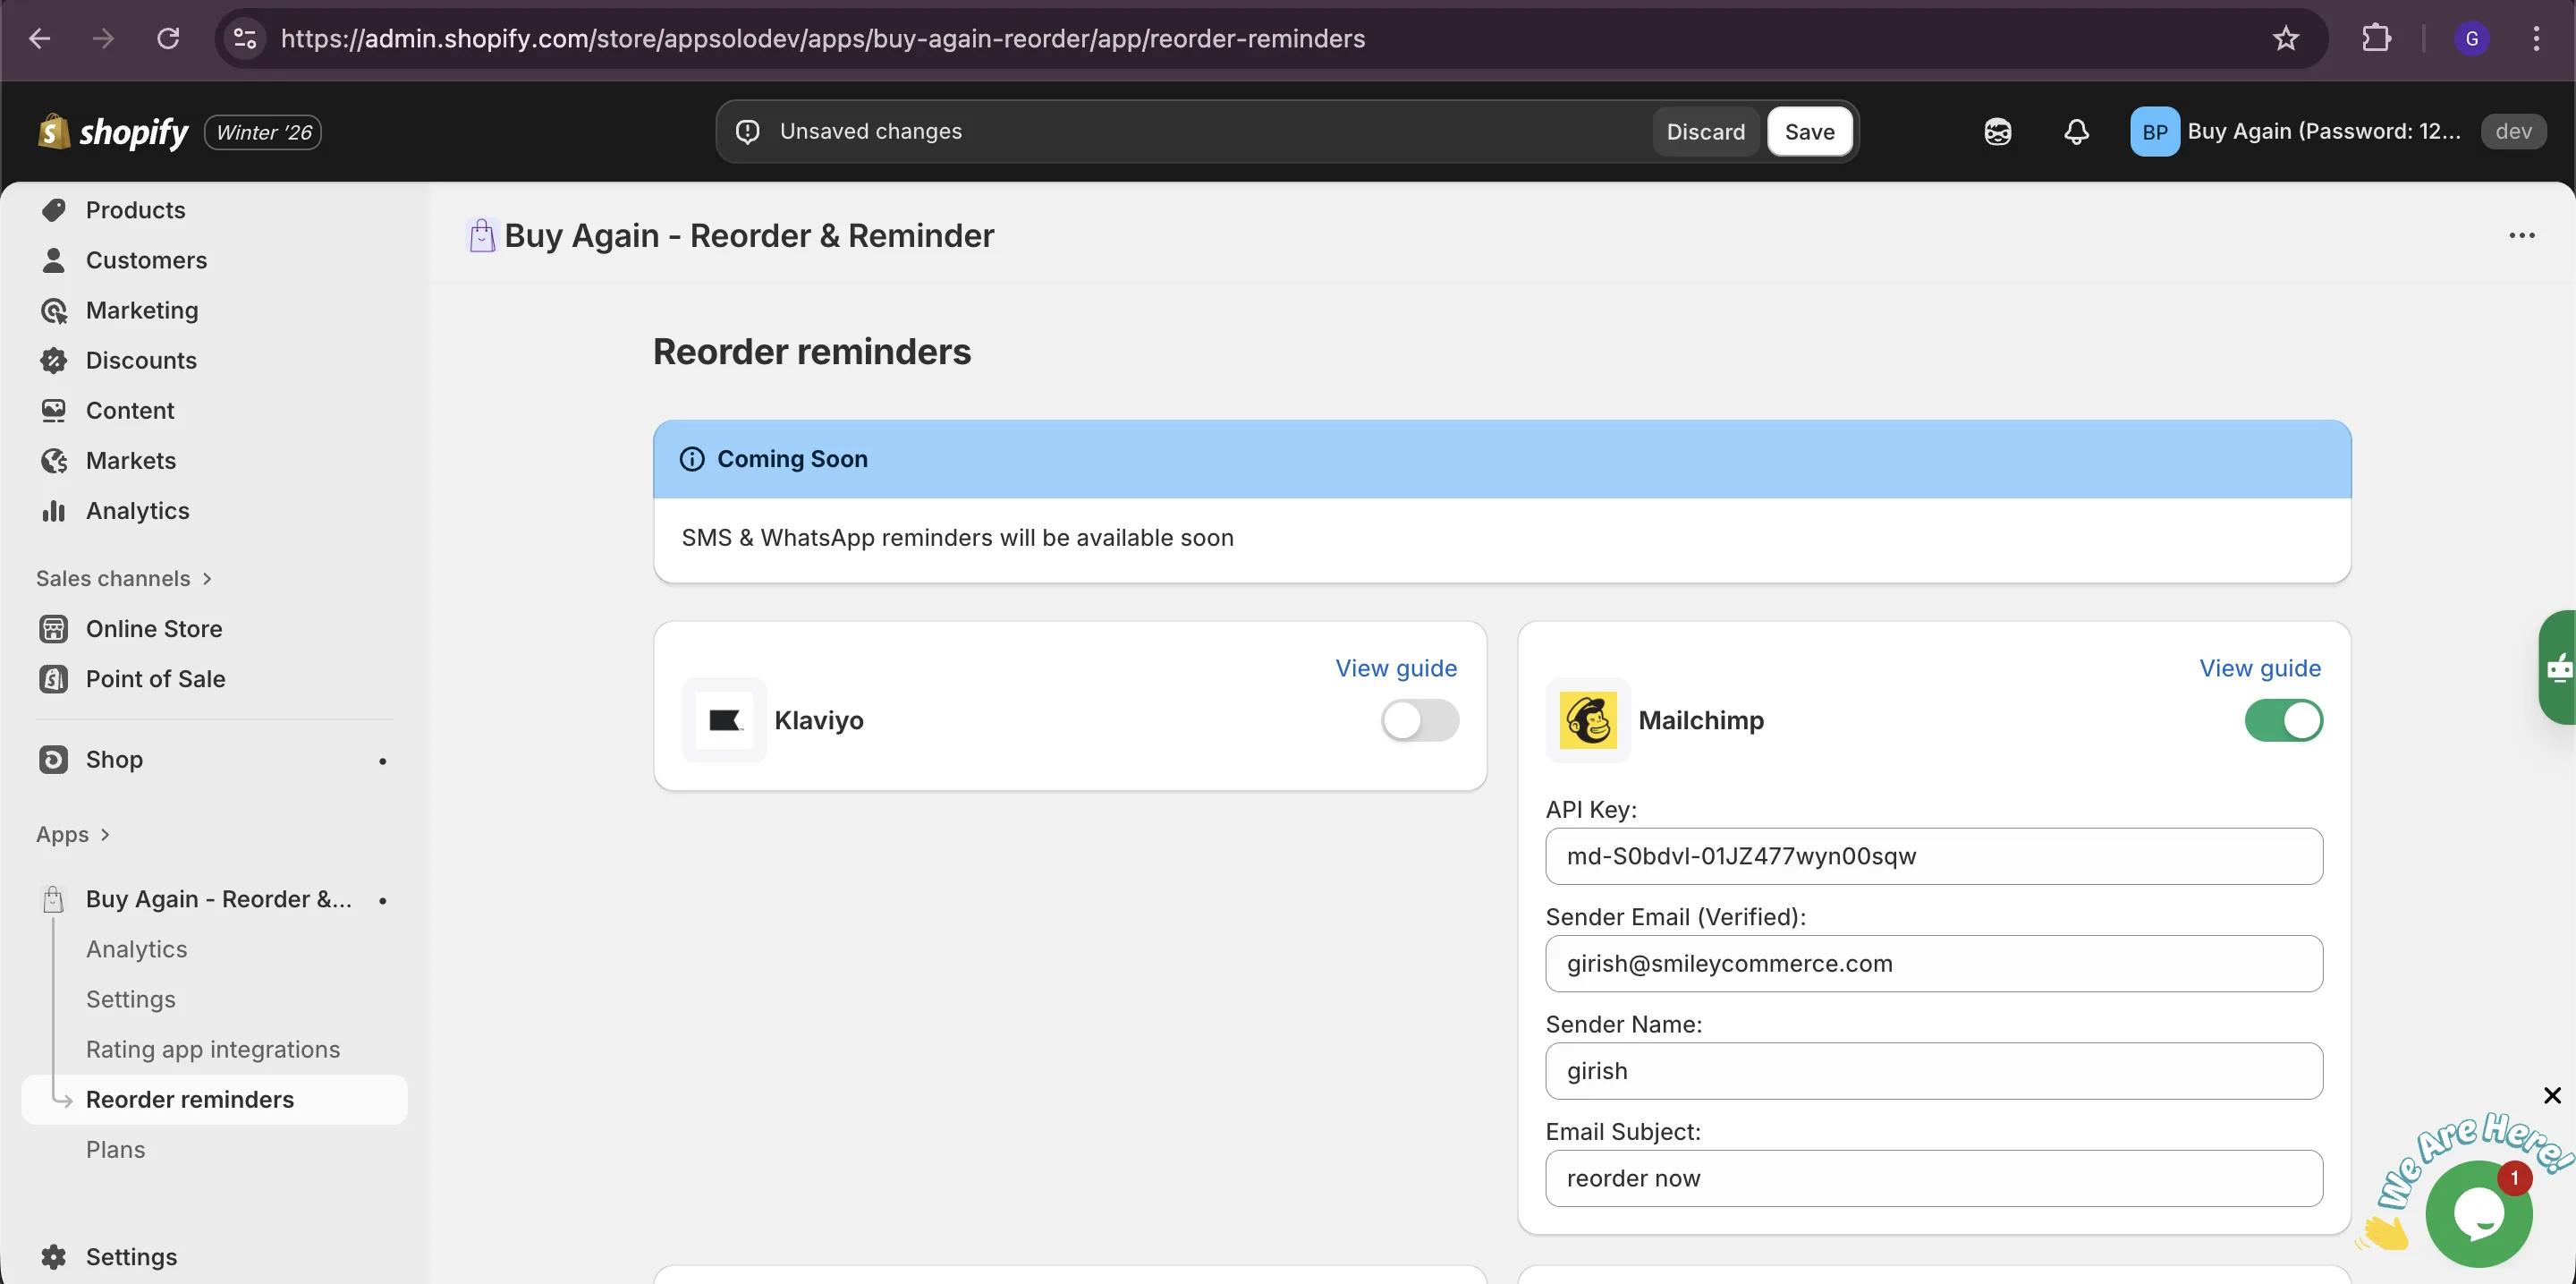Viewport: 2576px width, 1284px height.
Task: Close the We Are Here chat popup
Action: point(2552,1095)
